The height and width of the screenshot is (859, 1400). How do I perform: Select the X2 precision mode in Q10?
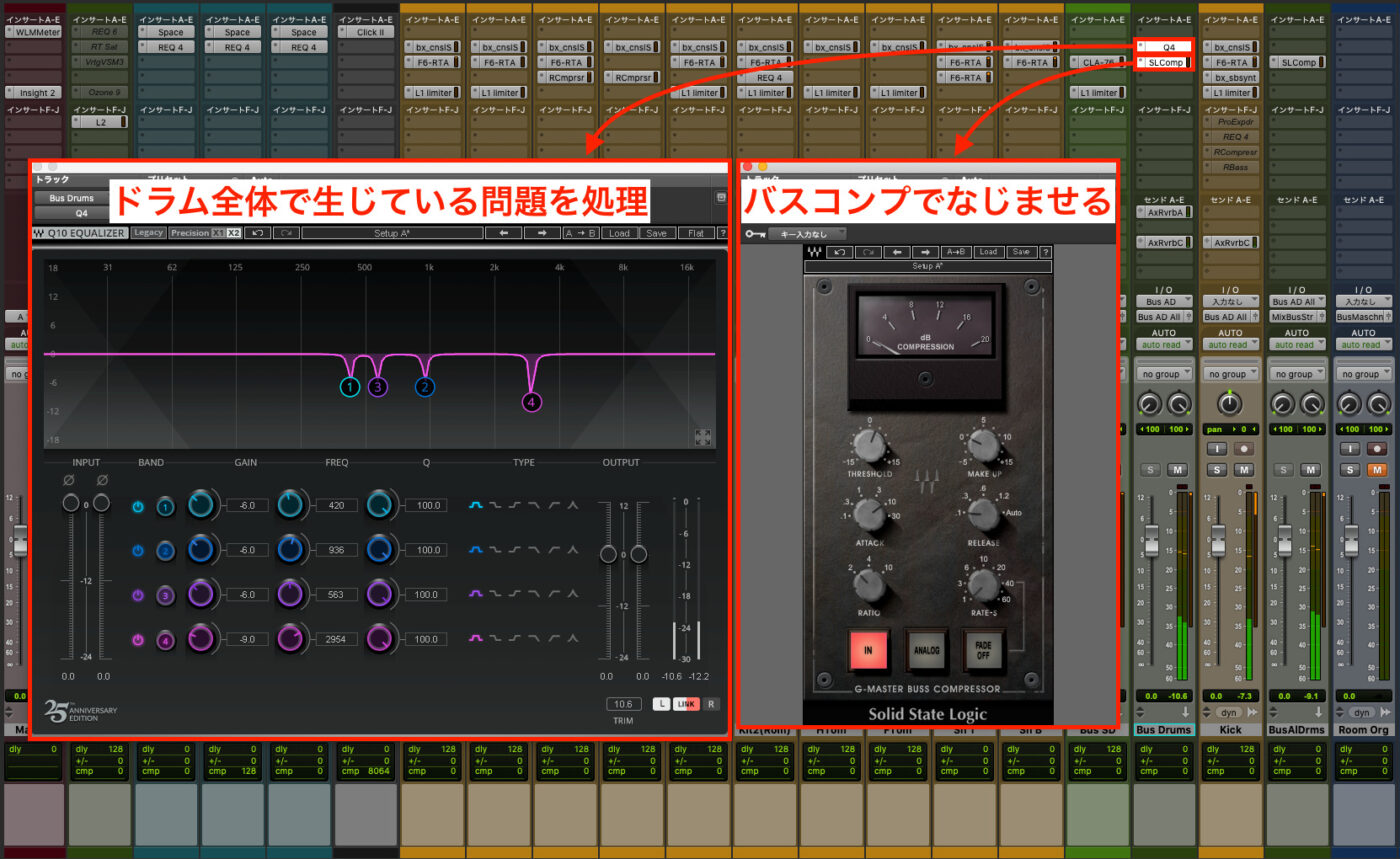pyautogui.click(x=232, y=232)
